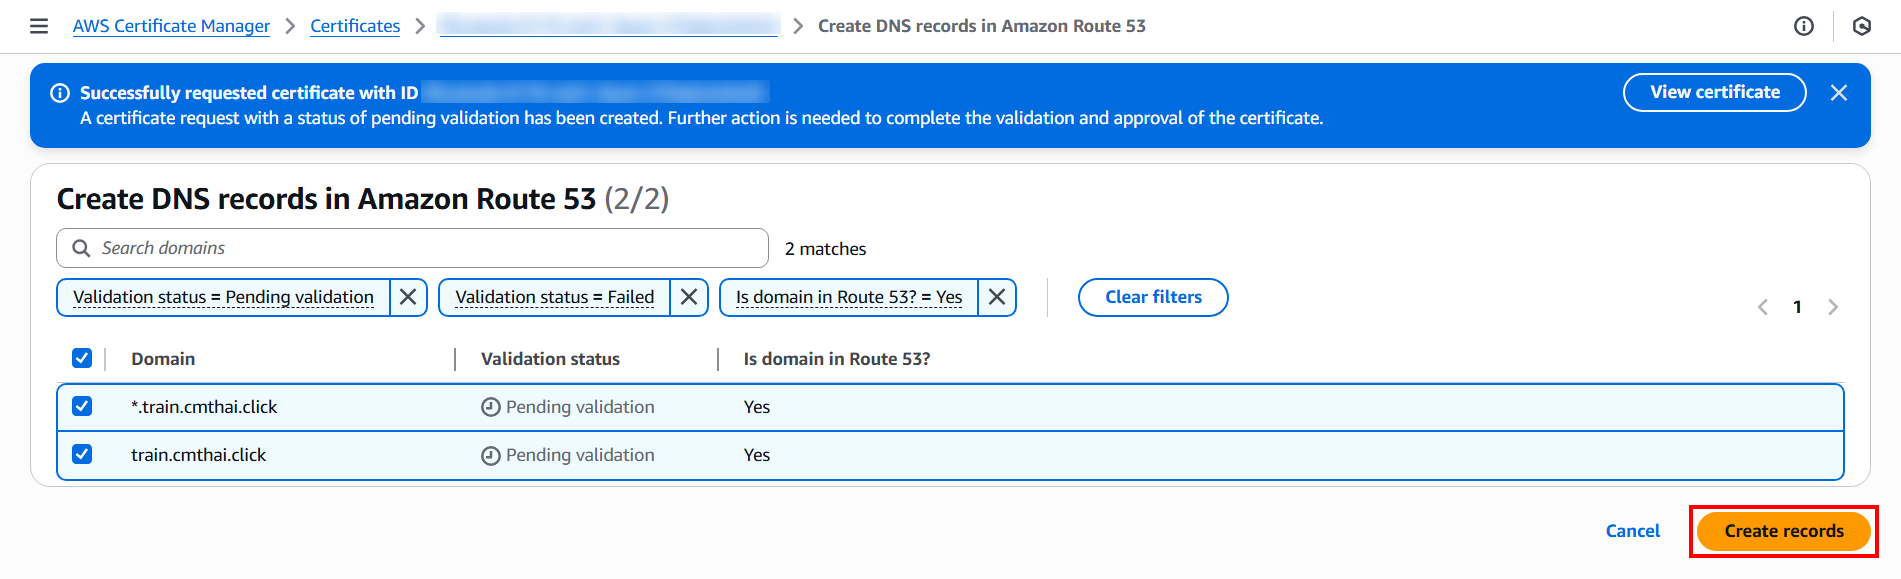
Task: Go to previous page of results
Action: coord(1763,307)
